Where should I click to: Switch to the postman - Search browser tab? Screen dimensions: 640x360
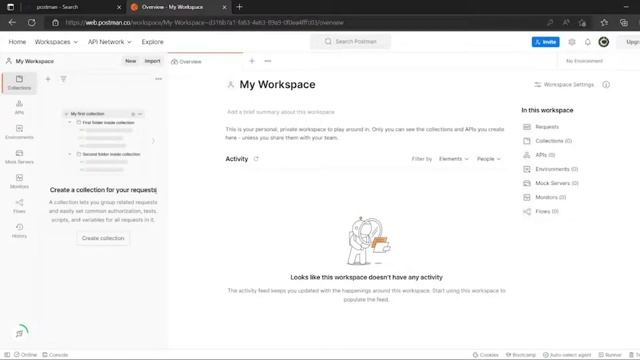[x=57, y=7]
